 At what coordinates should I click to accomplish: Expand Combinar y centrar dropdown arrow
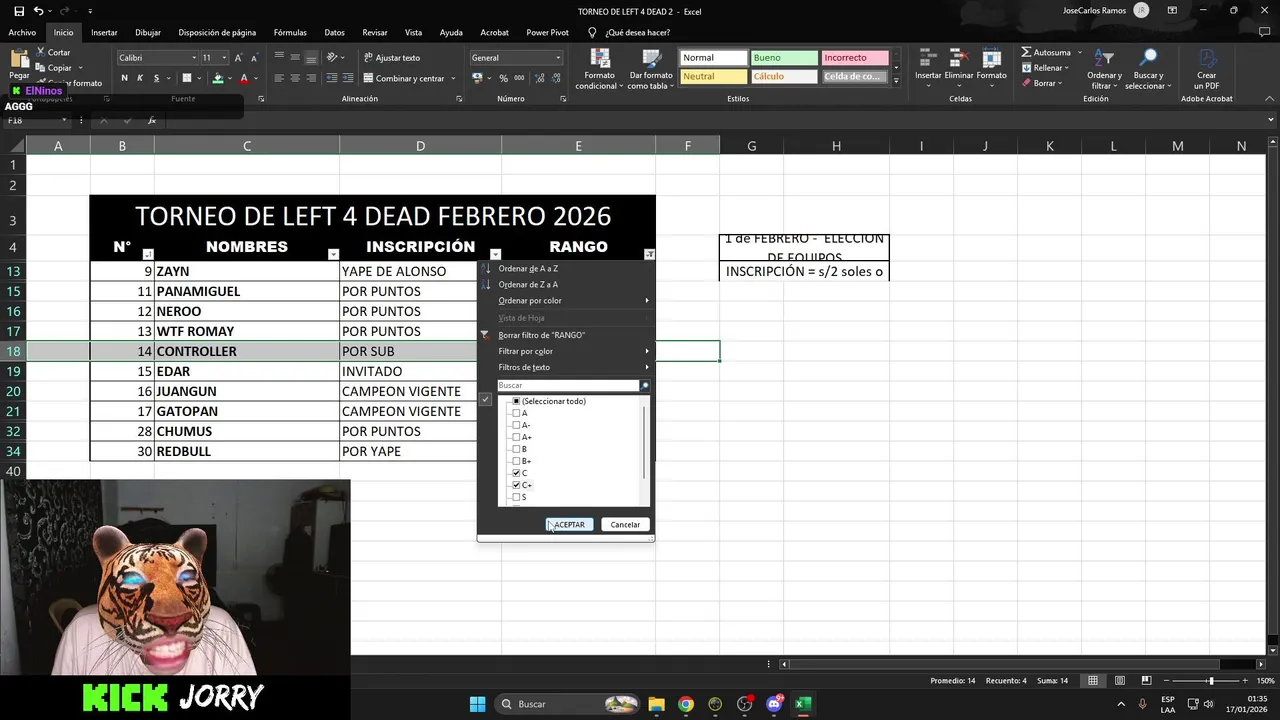(x=451, y=78)
